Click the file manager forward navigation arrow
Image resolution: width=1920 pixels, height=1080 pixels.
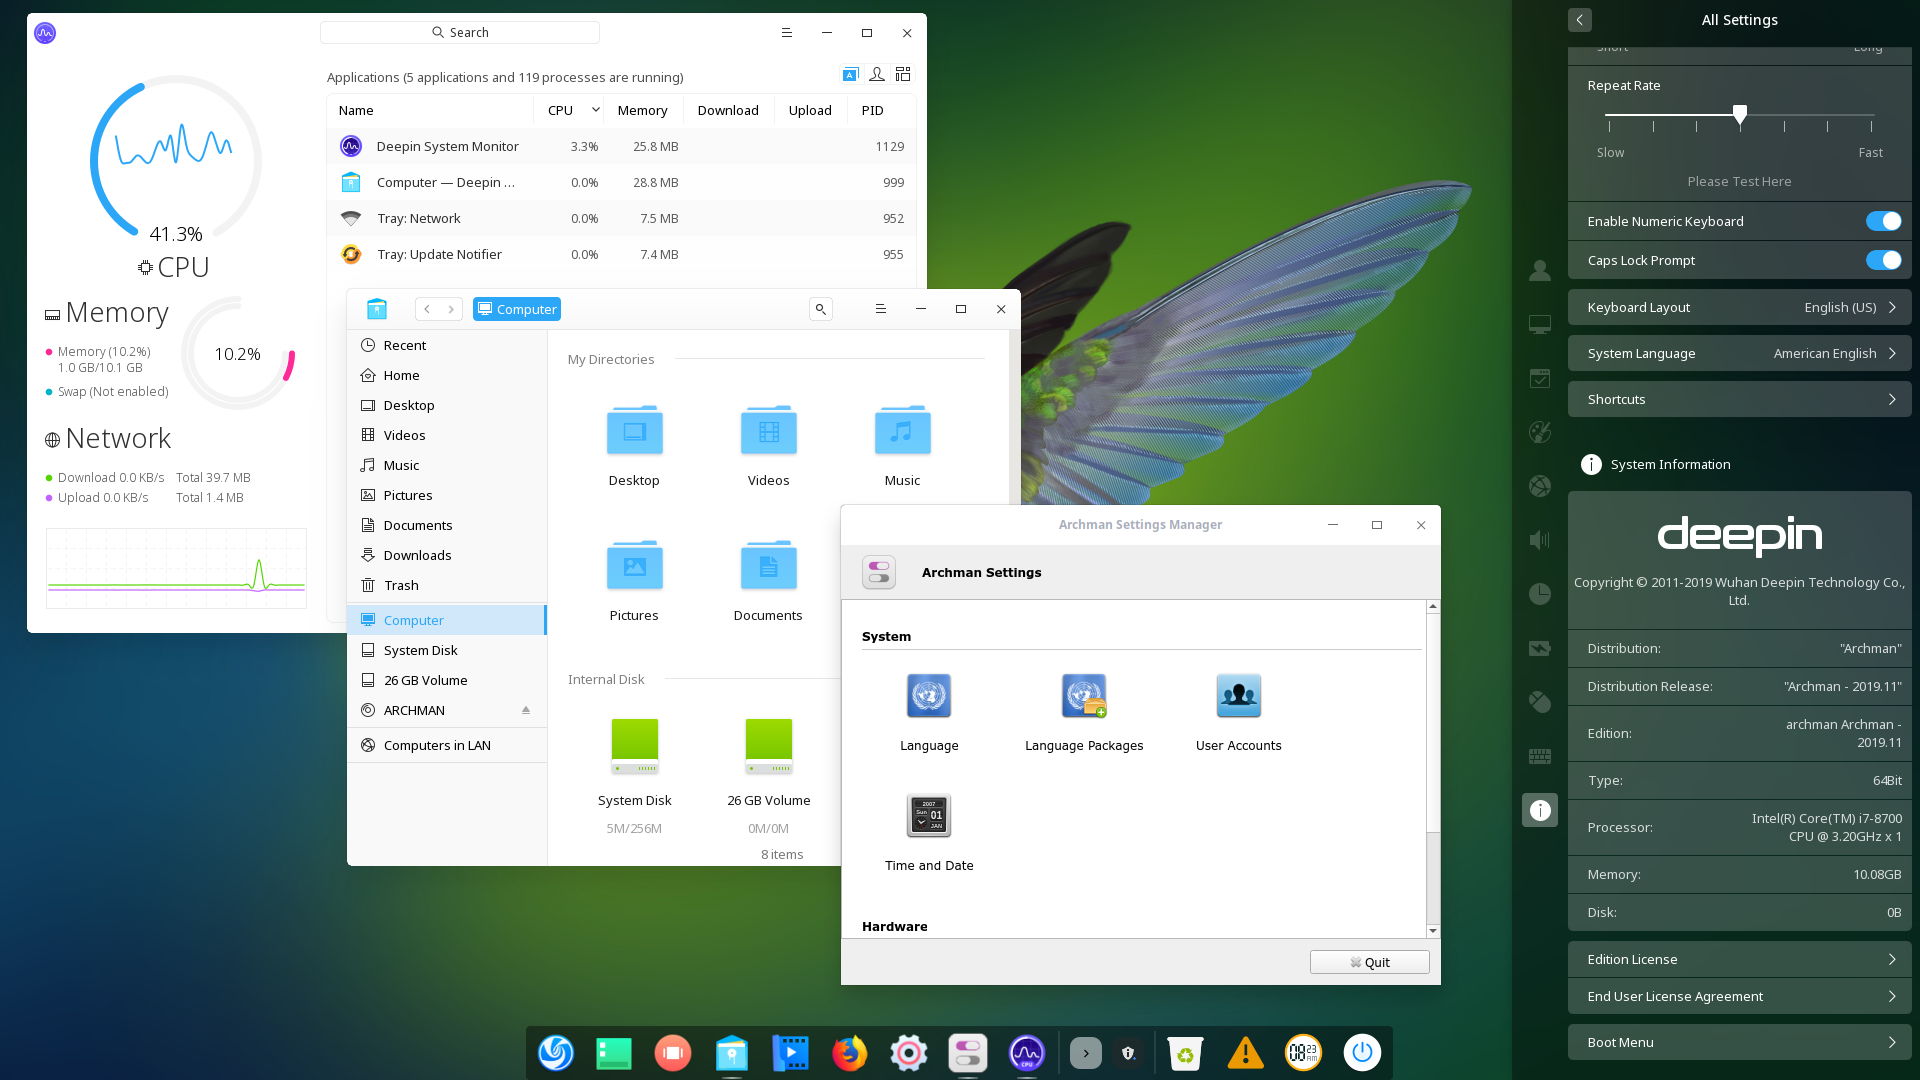[x=451, y=309]
